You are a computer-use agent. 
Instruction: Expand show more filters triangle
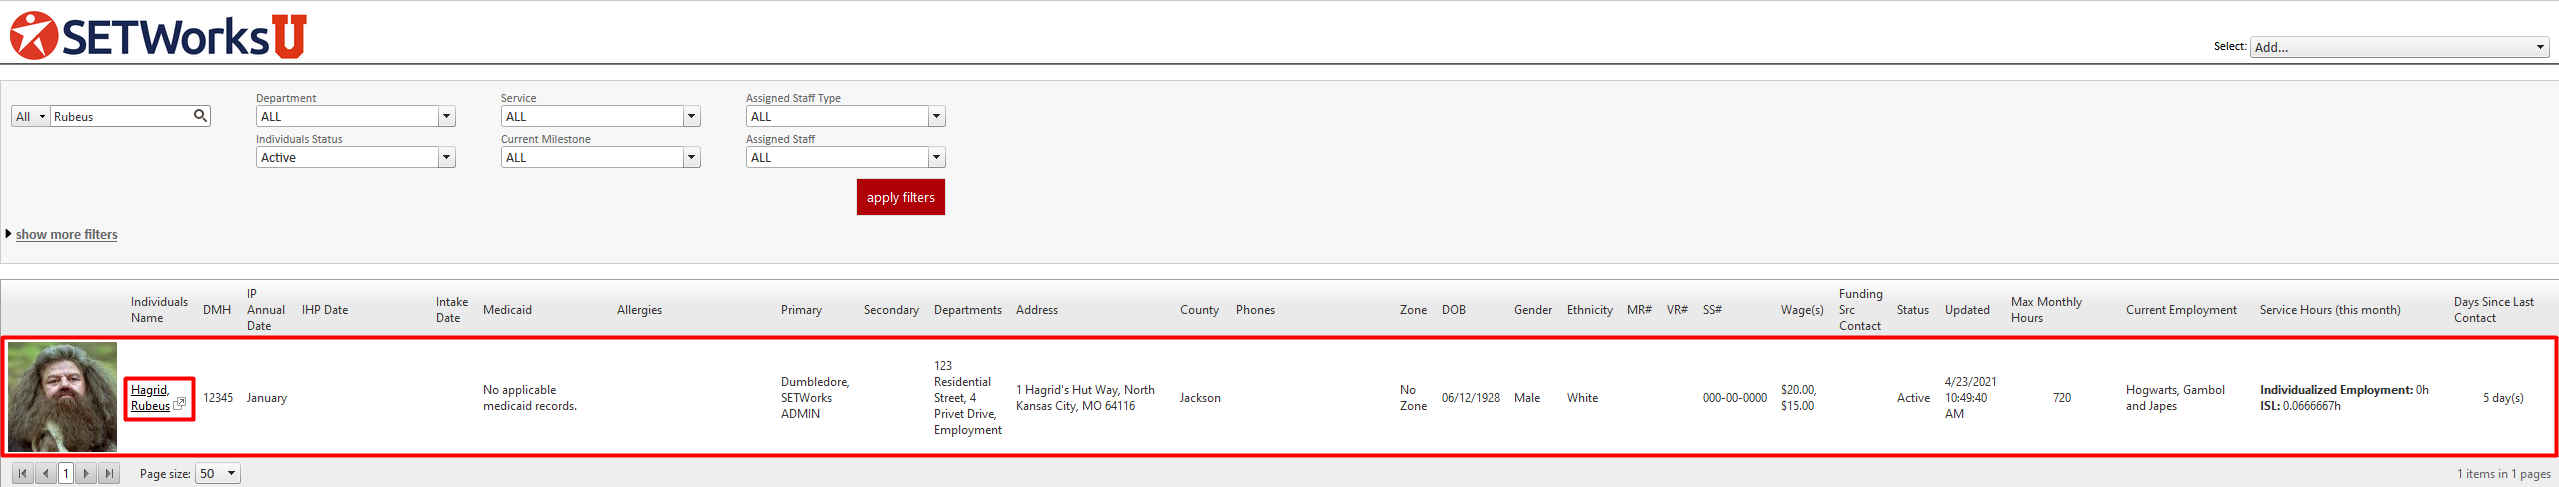8,234
